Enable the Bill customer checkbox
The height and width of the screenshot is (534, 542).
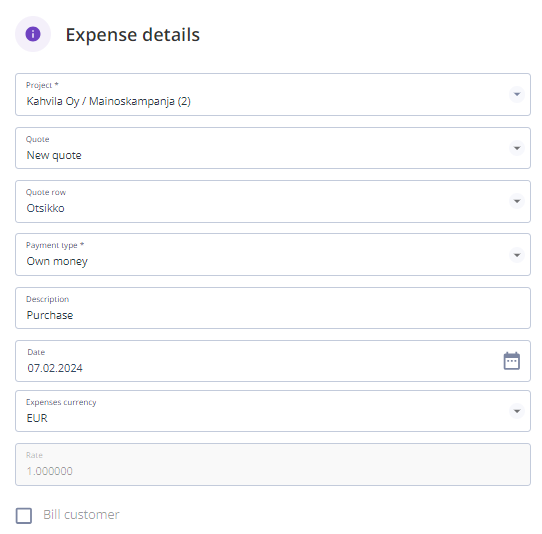(24, 516)
